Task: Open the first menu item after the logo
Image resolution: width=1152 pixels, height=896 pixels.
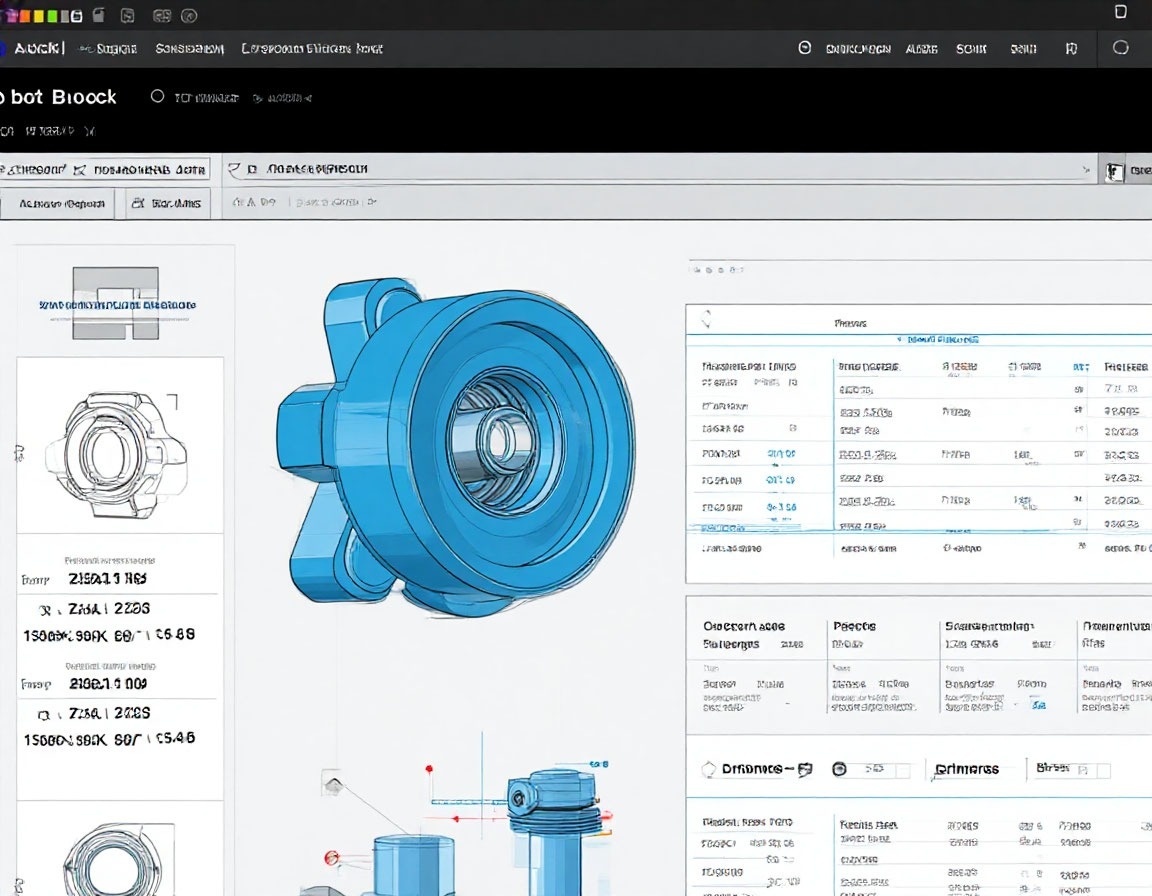Action: (x=108, y=48)
